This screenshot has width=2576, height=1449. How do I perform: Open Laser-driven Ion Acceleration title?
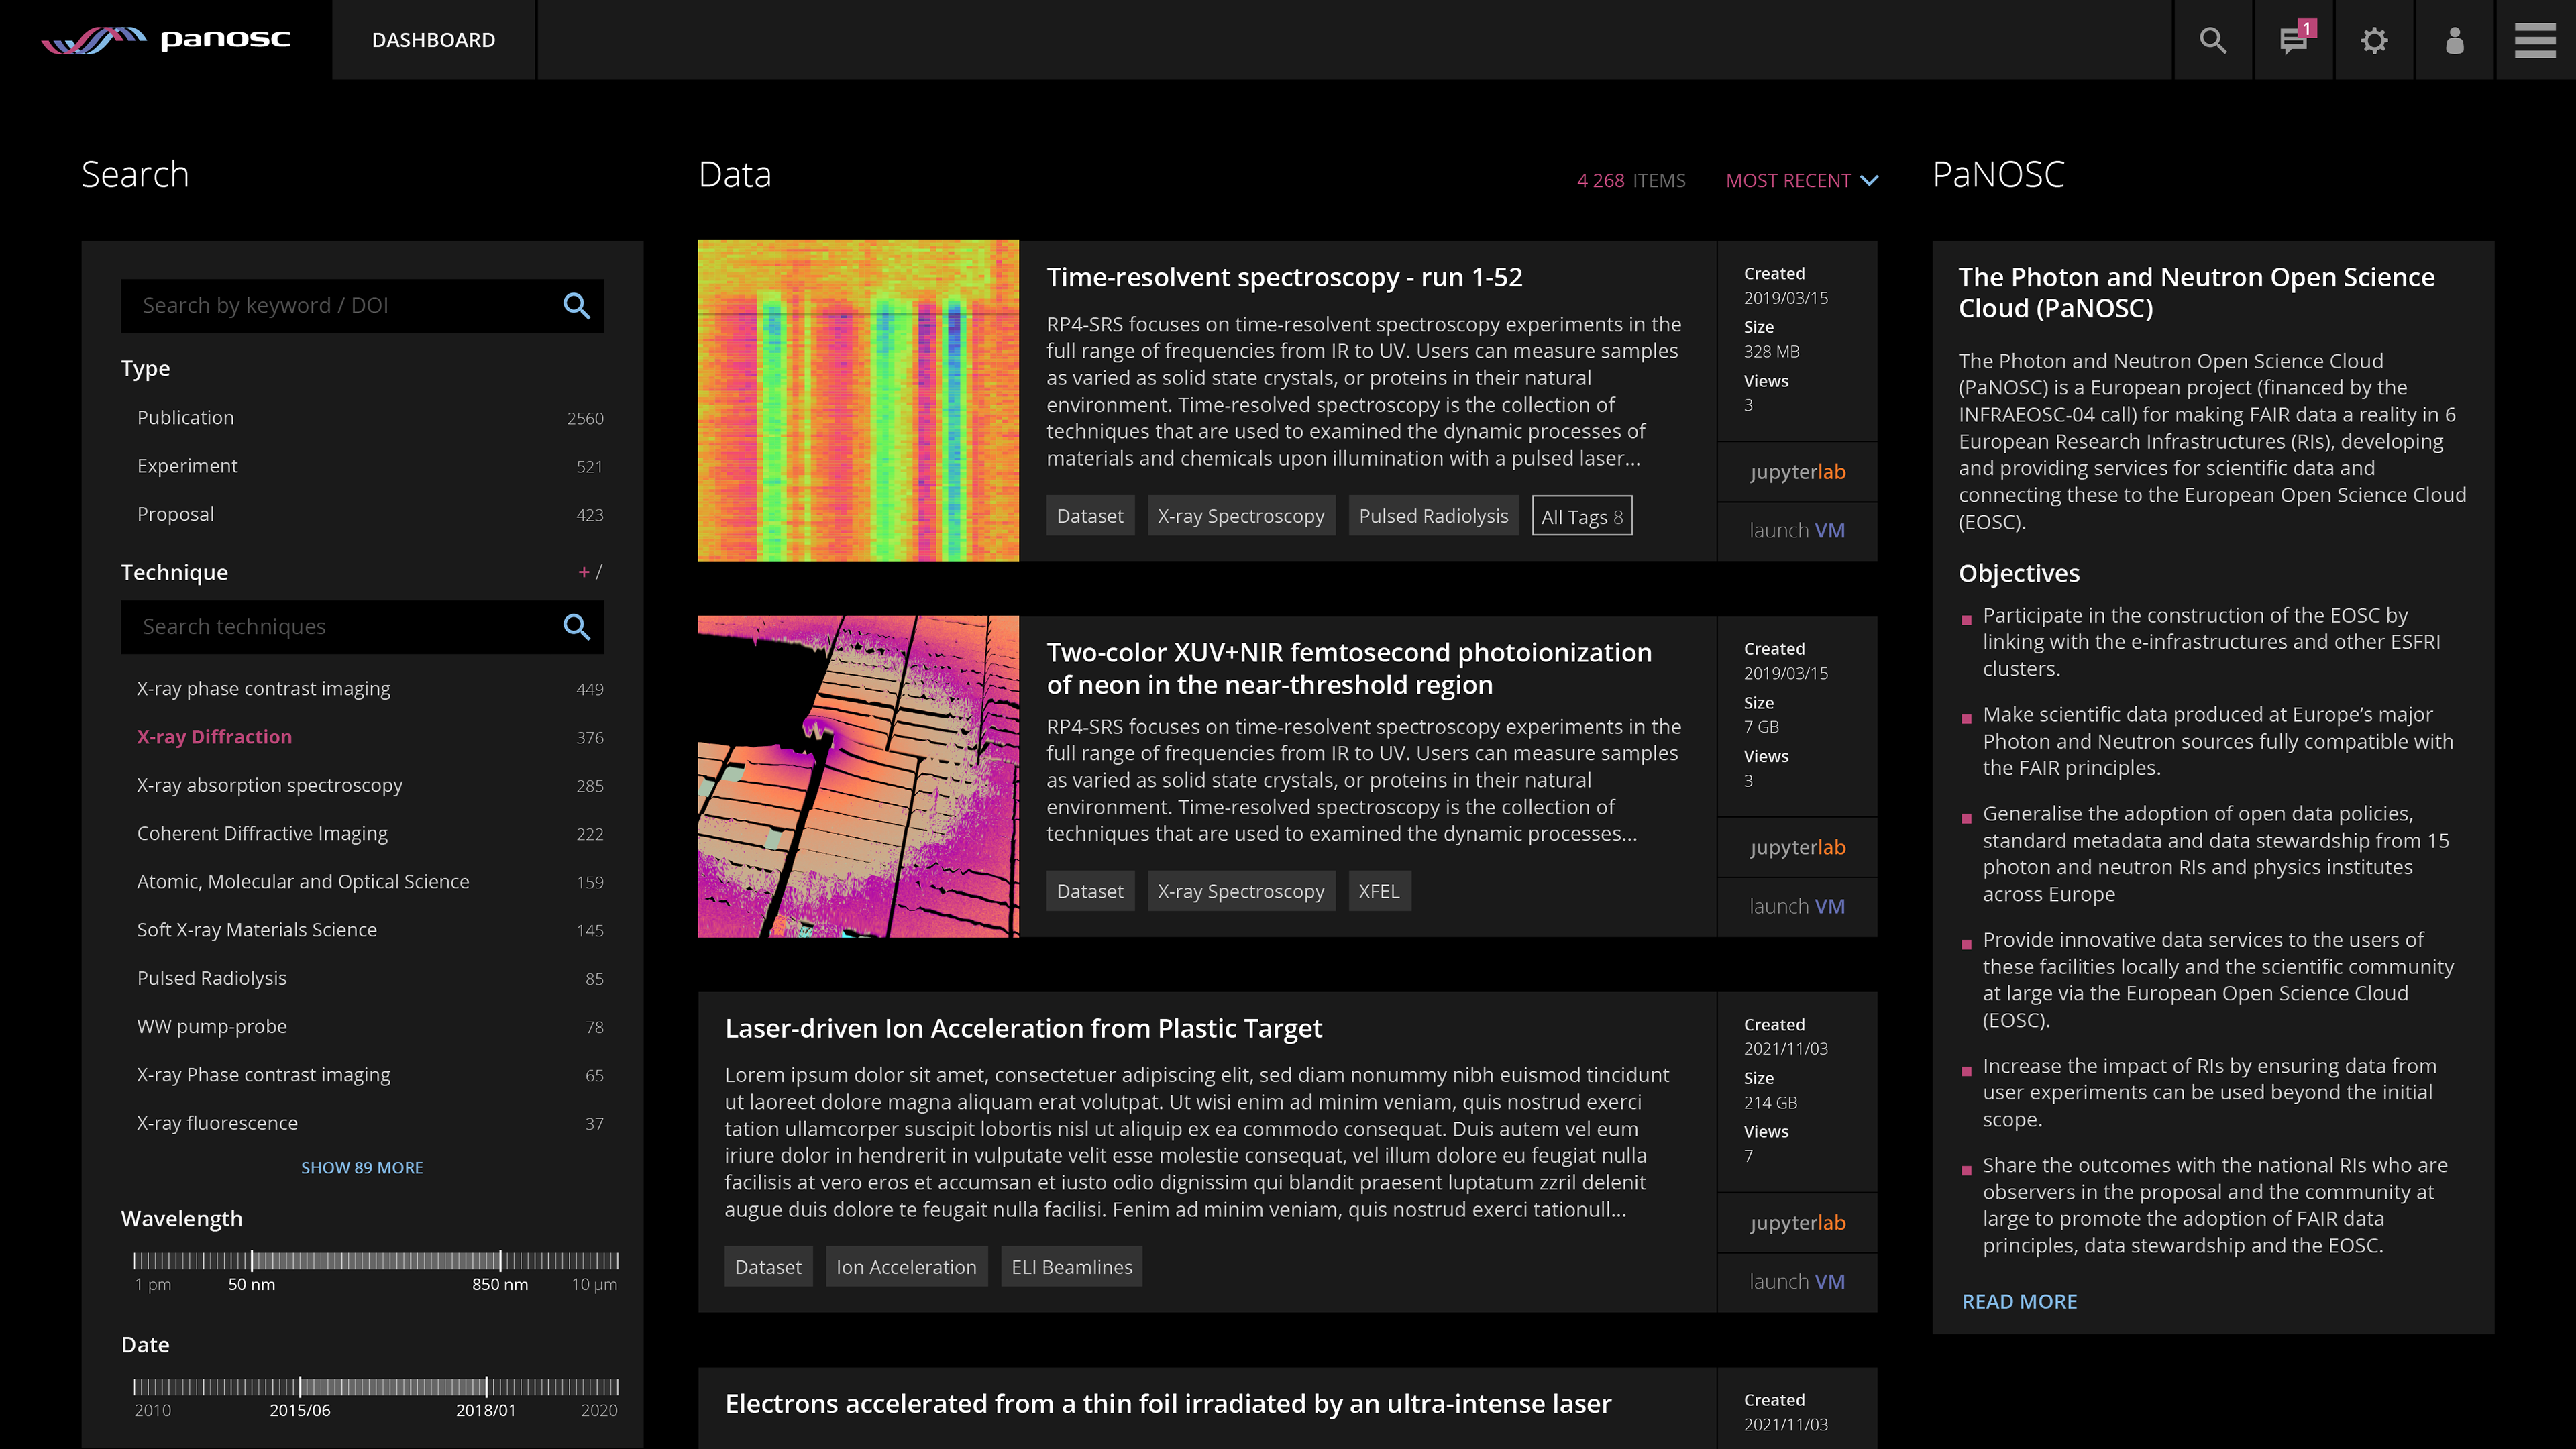[x=1023, y=1029]
